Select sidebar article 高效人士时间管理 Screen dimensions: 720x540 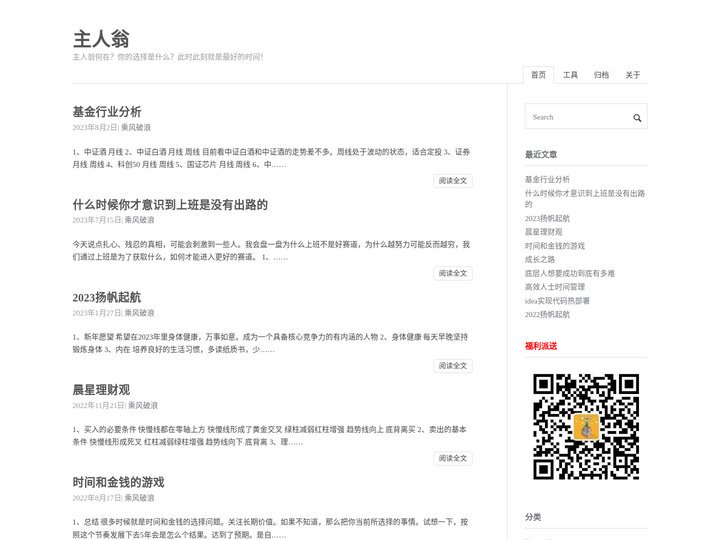click(x=555, y=287)
